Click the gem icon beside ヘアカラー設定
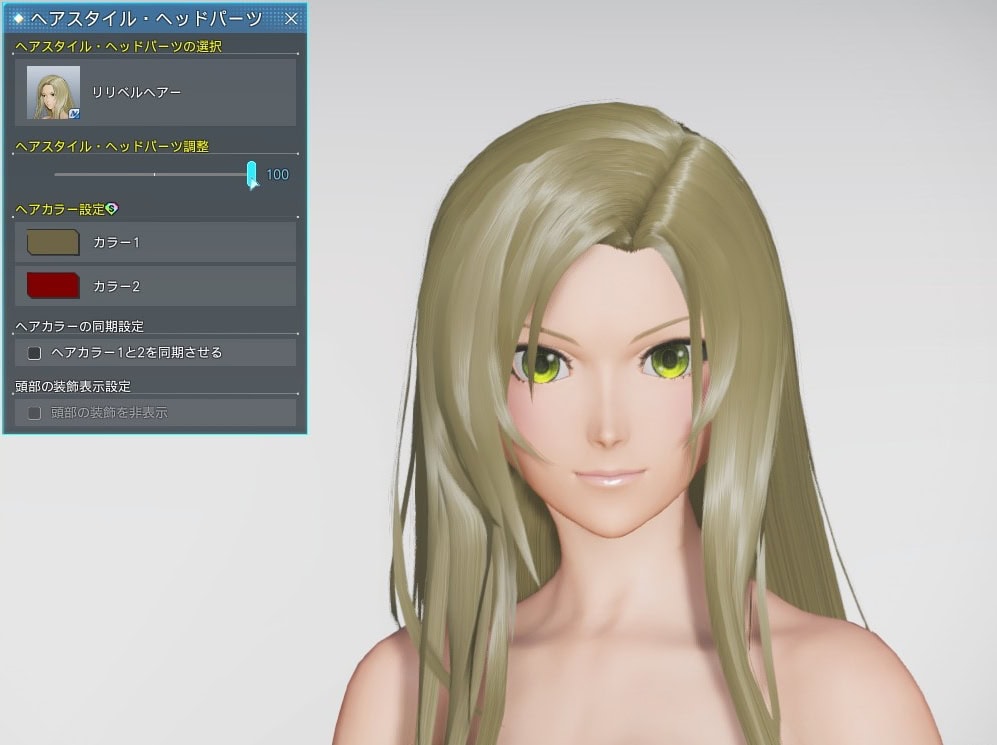The width and height of the screenshot is (997, 745). click(112, 208)
